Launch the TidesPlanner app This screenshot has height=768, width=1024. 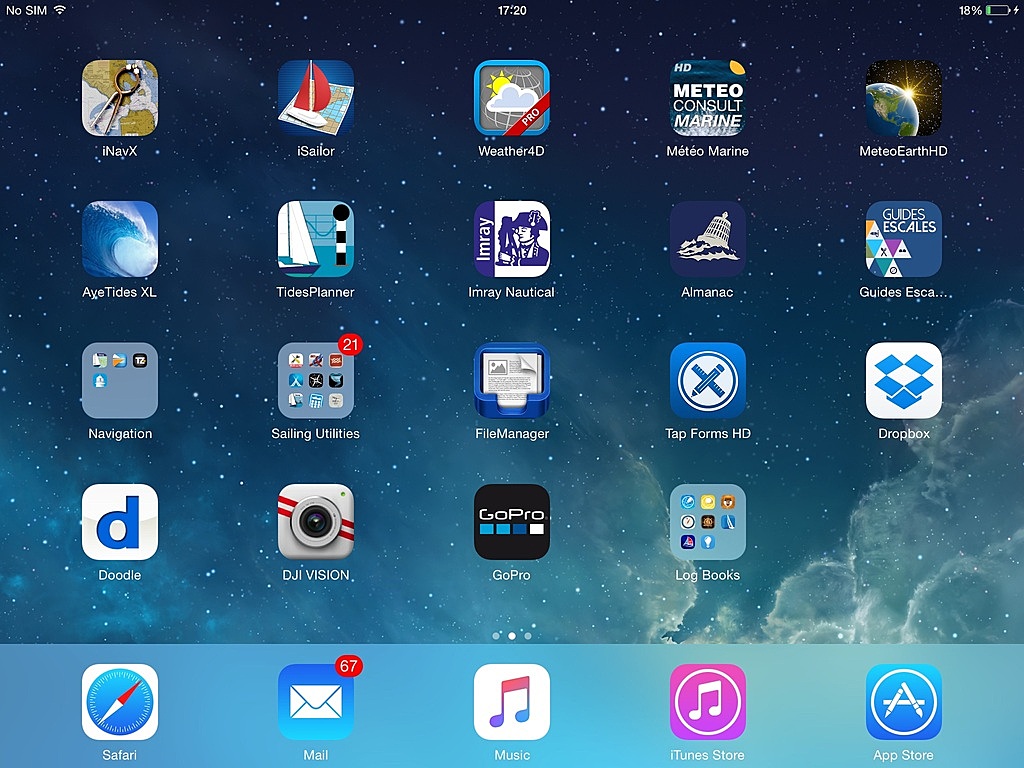point(315,239)
